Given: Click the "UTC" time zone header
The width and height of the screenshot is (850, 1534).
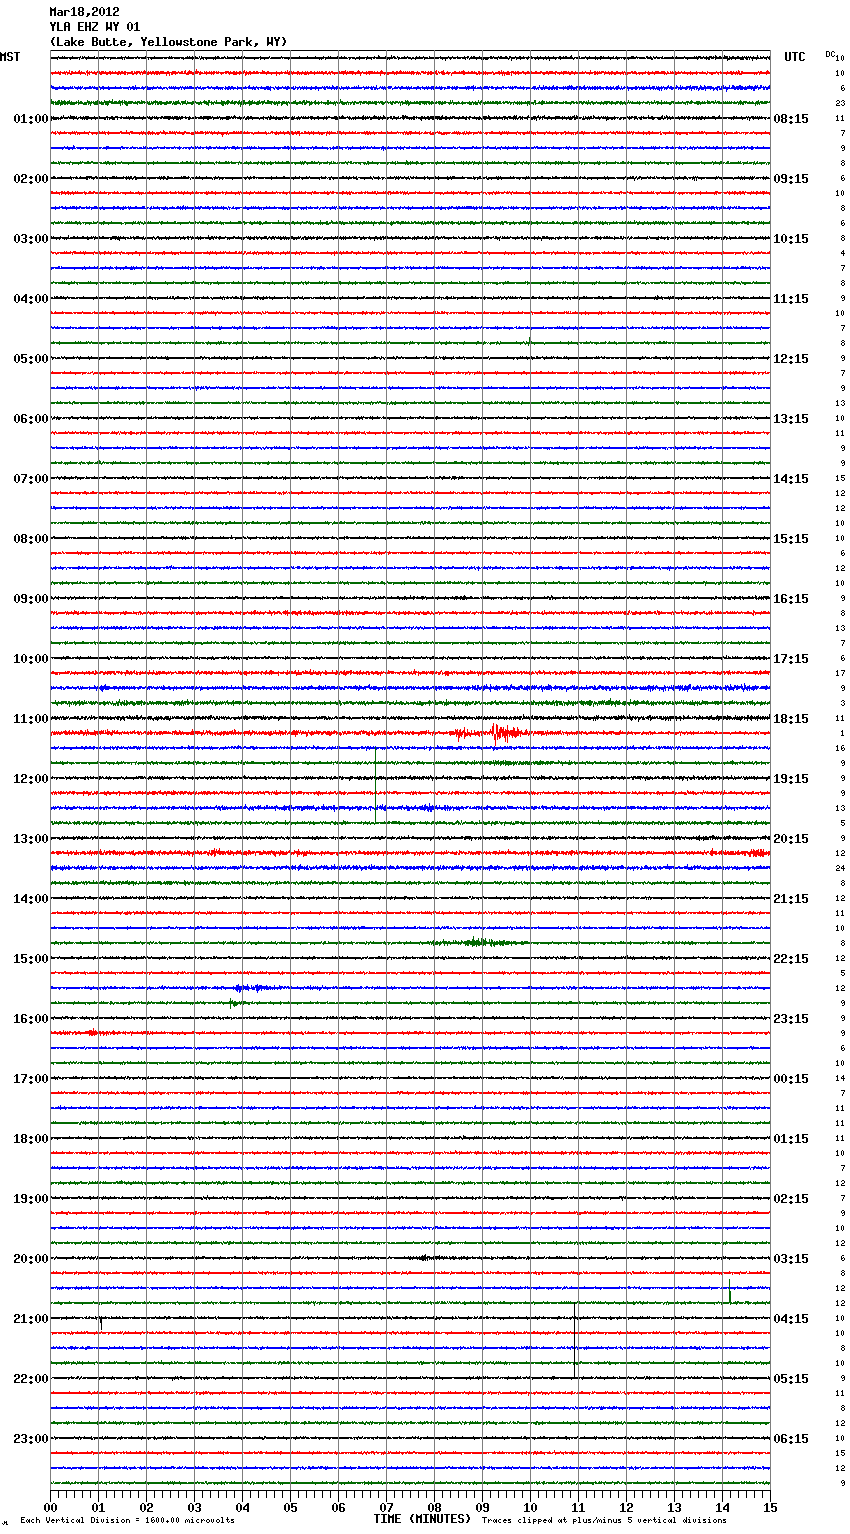Looking at the screenshot, I should point(795,57).
